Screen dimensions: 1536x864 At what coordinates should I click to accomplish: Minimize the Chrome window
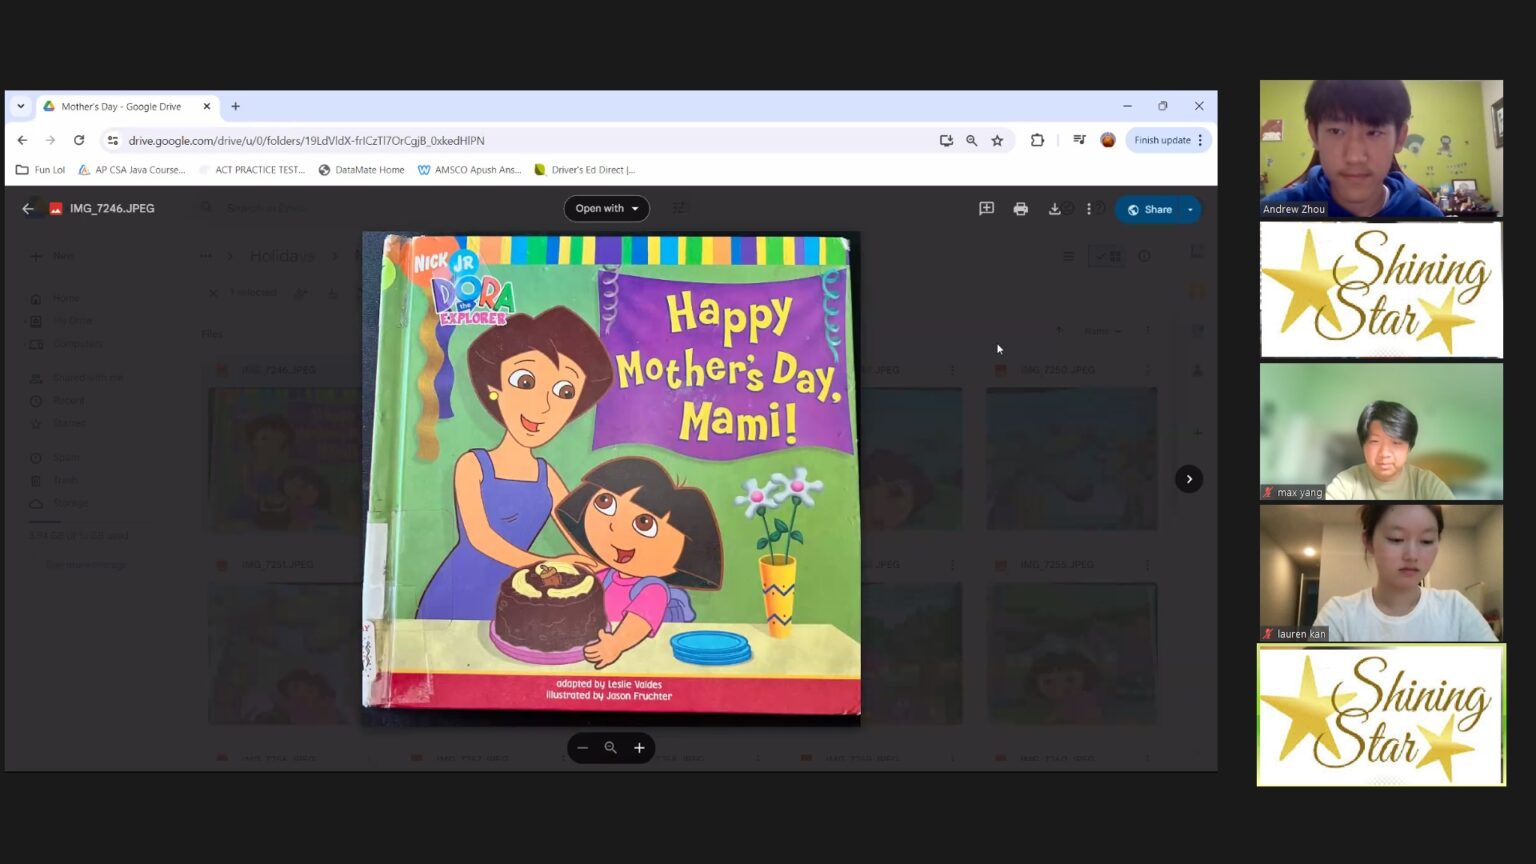[1127, 106]
